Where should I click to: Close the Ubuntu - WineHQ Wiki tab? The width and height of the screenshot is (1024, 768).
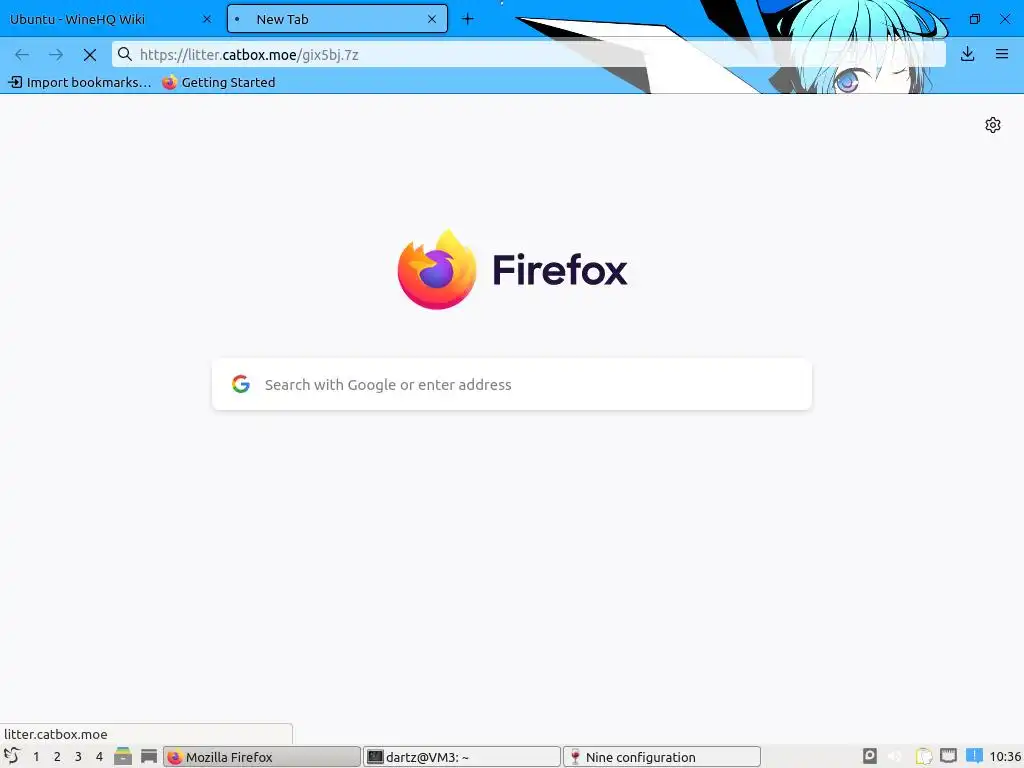click(207, 19)
